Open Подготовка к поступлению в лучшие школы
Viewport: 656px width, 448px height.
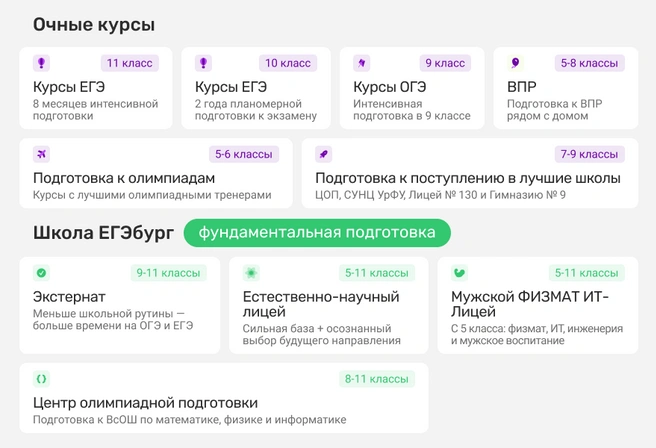pyautogui.click(x=468, y=178)
